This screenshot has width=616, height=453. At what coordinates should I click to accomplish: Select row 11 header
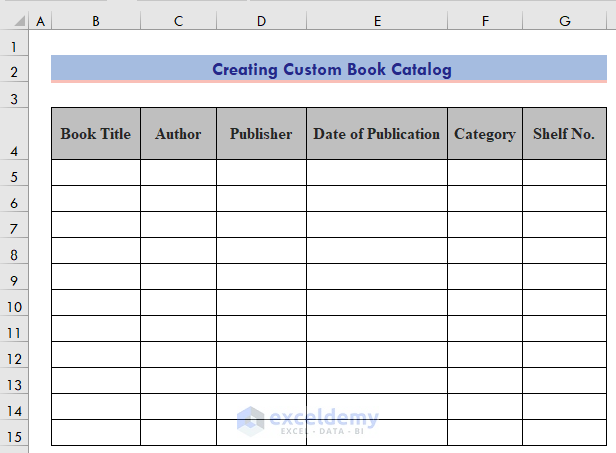tap(14, 329)
